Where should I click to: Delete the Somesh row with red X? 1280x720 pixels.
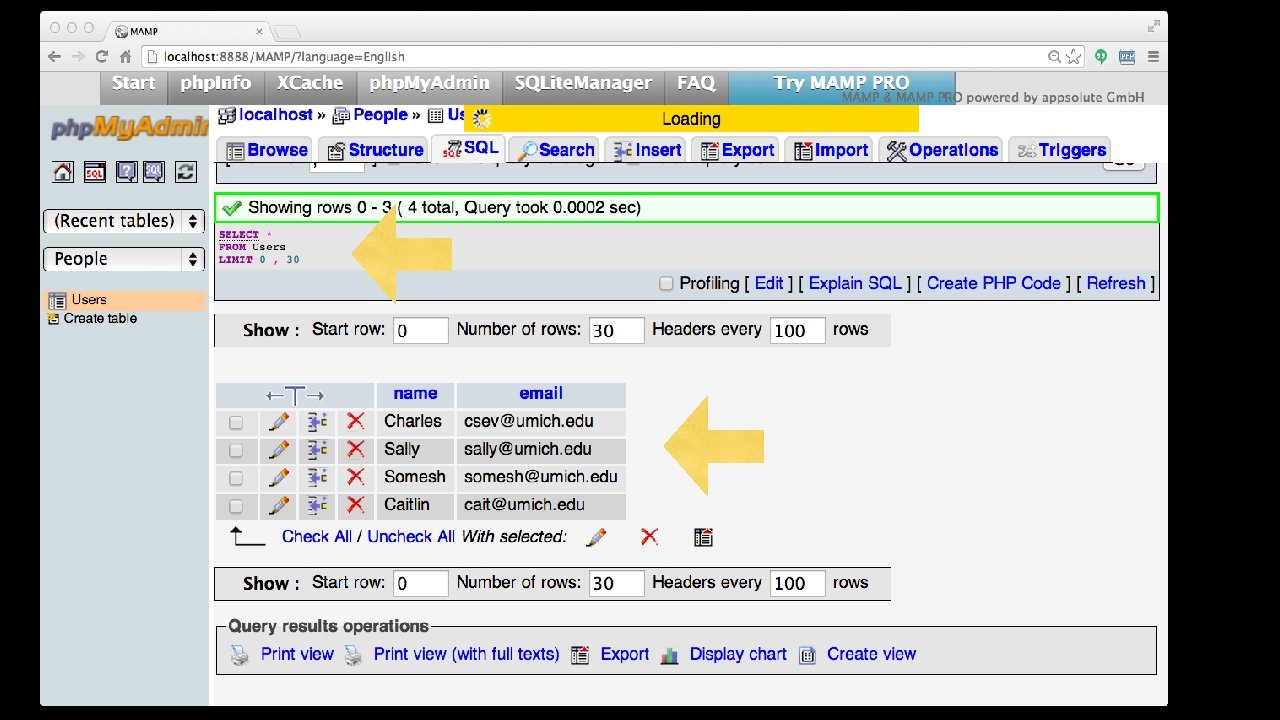[355, 478]
